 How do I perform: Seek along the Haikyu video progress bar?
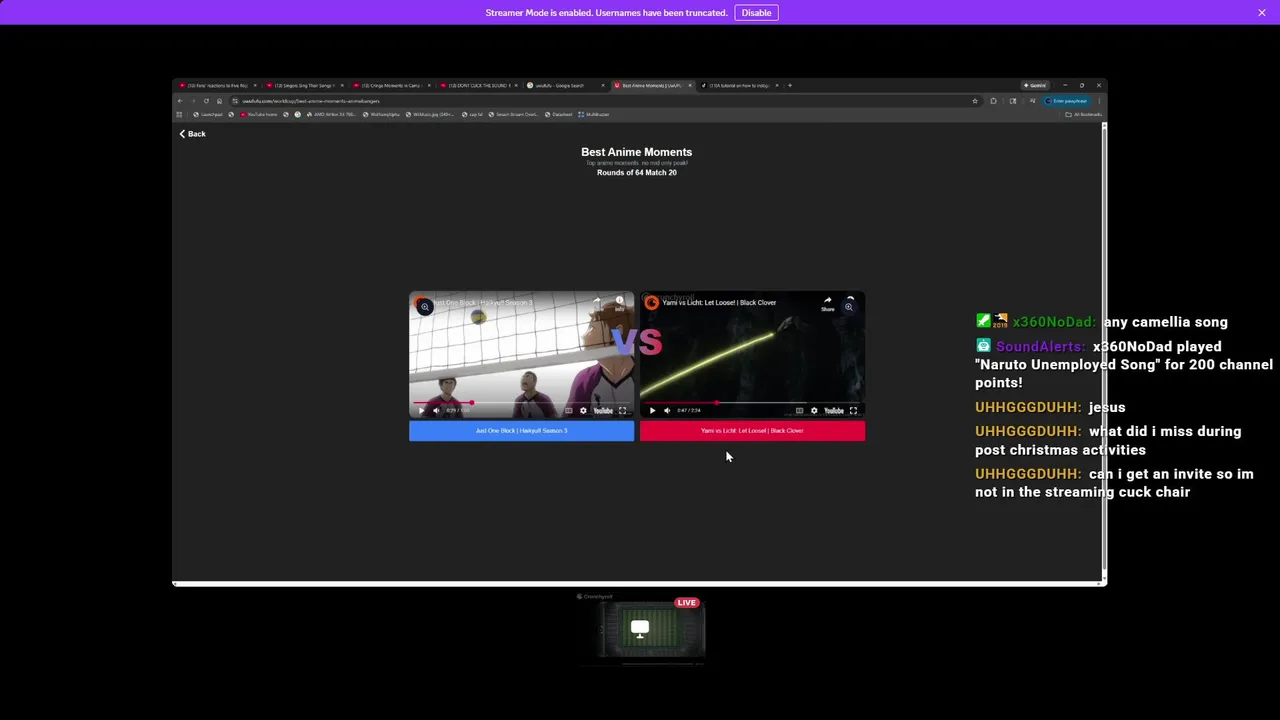521,402
